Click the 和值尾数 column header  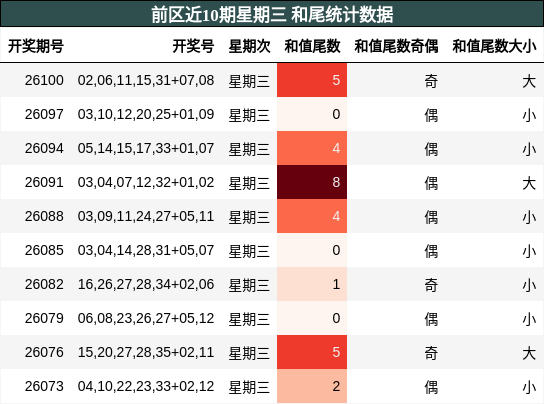pyautogui.click(x=312, y=46)
